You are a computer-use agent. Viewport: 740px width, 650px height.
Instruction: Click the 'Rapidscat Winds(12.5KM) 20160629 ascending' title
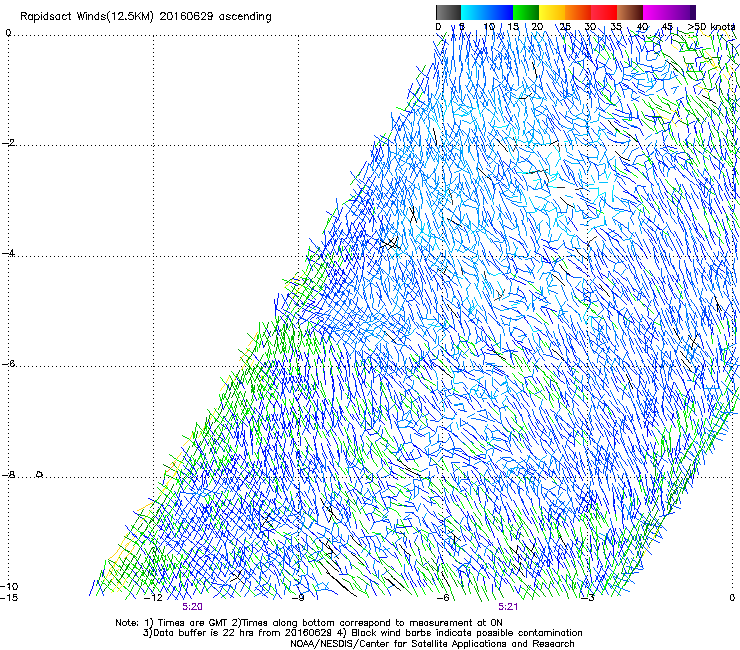tap(146, 17)
